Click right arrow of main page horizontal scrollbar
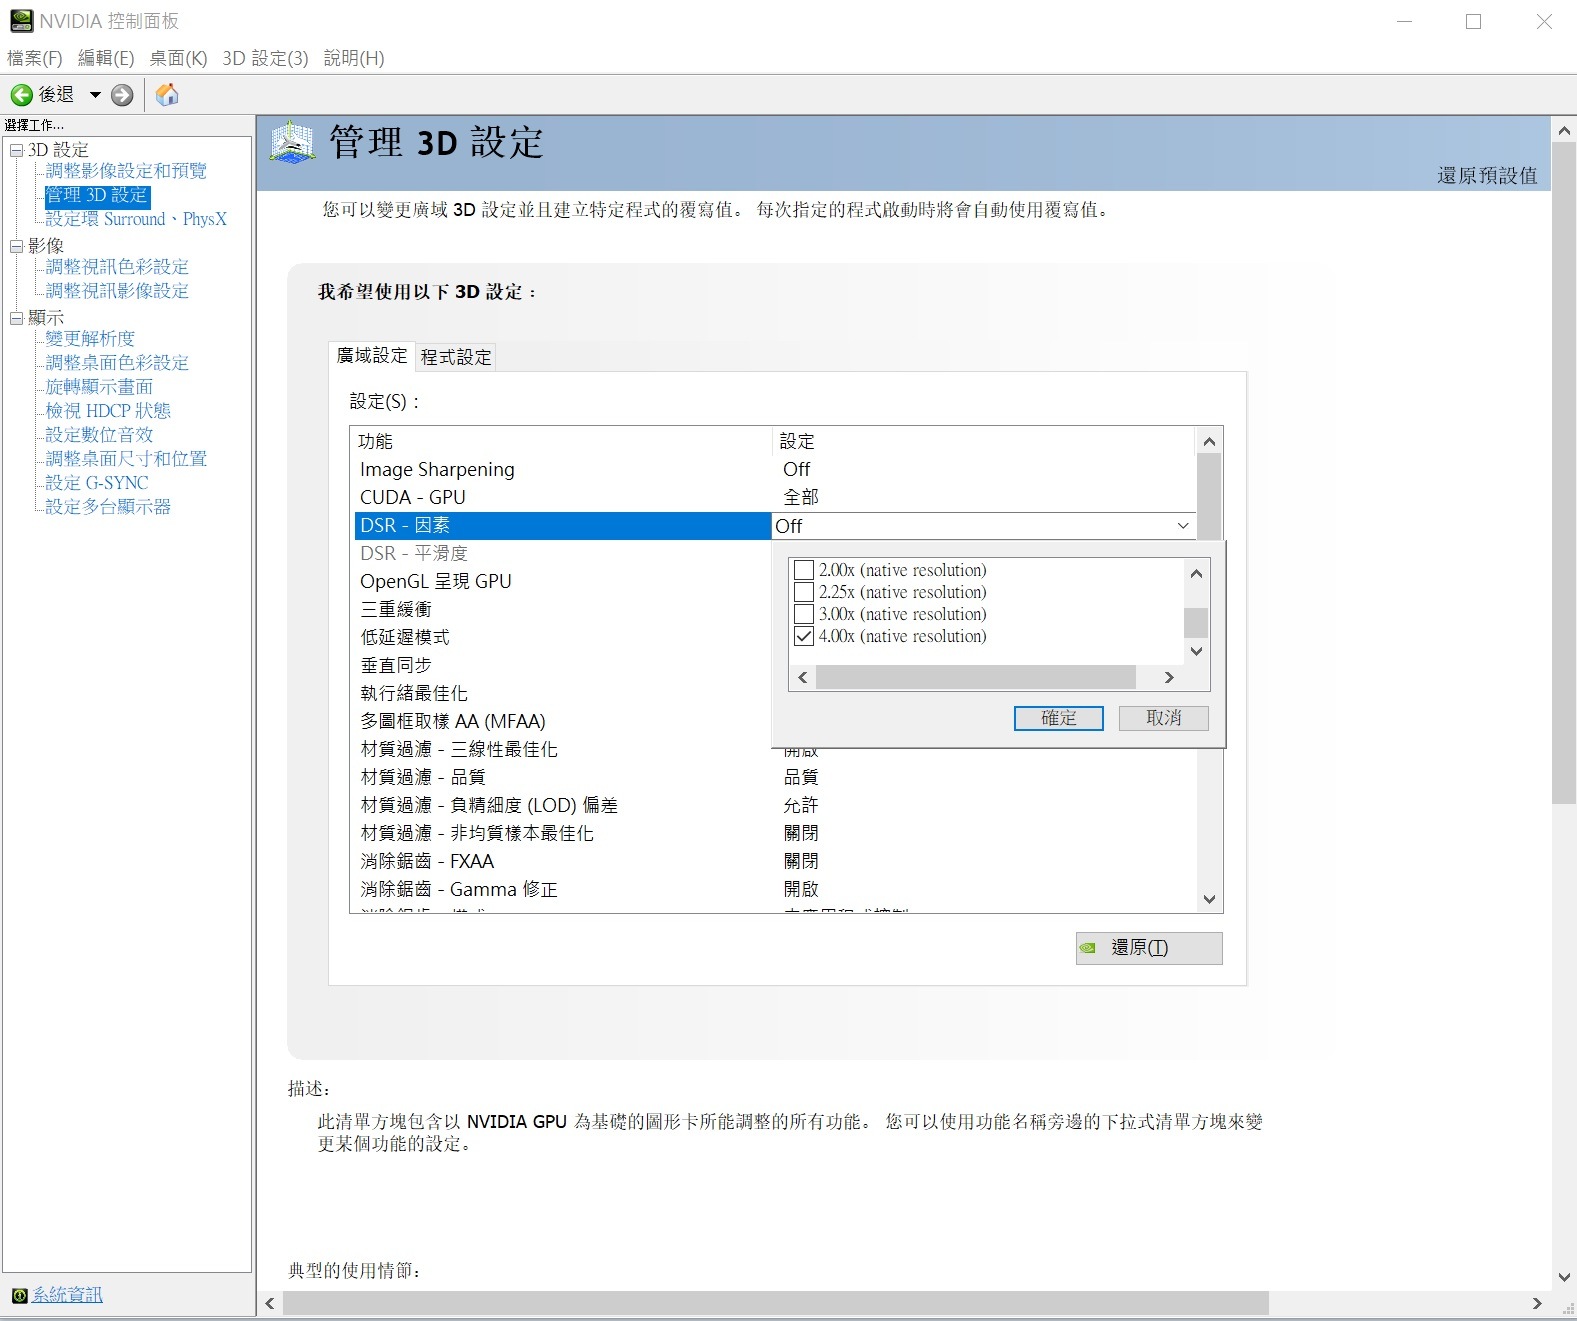1577x1321 pixels. pyautogui.click(x=1537, y=1304)
